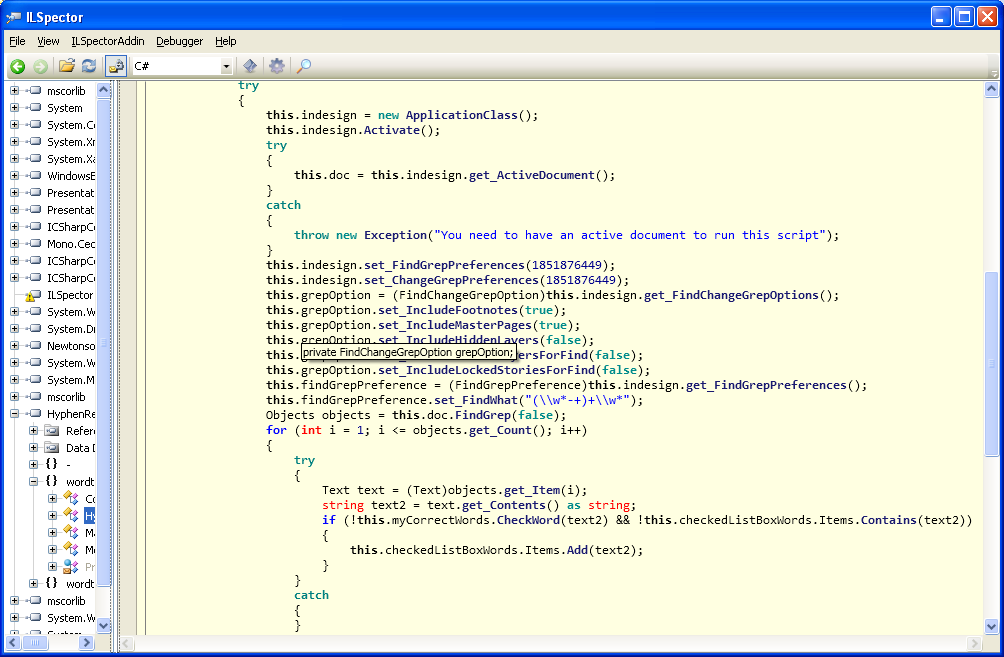Select the 'System' assembly row
This screenshot has width=1004, height=657.
pos(65,108)
